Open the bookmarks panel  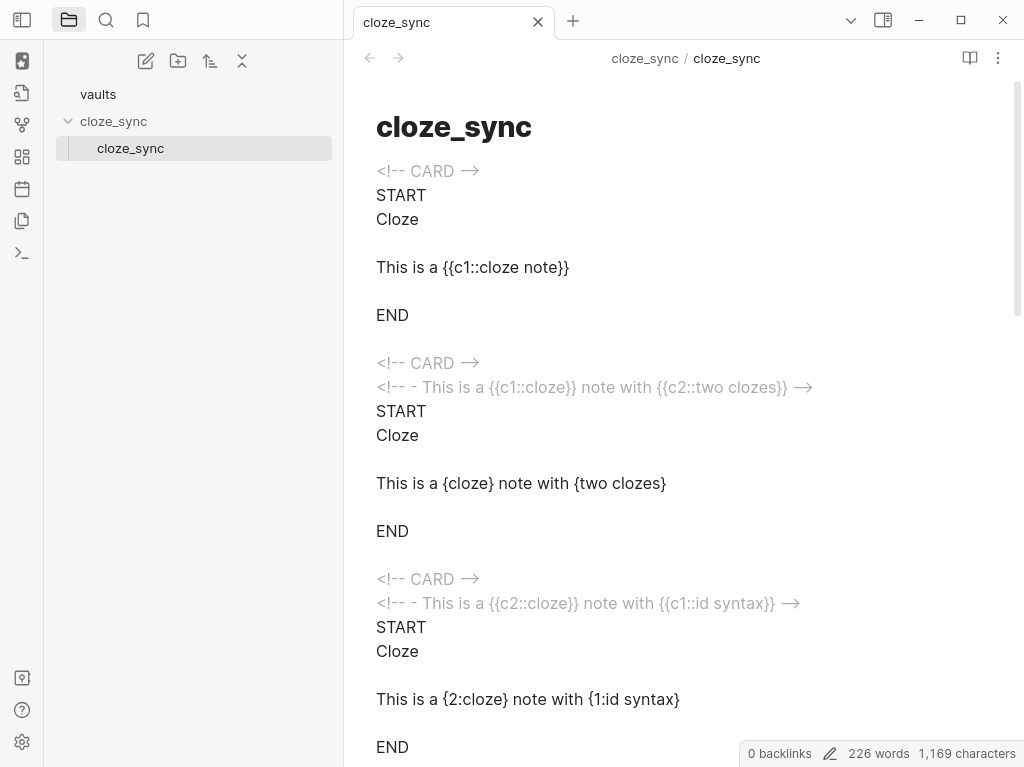click(143, 20)
